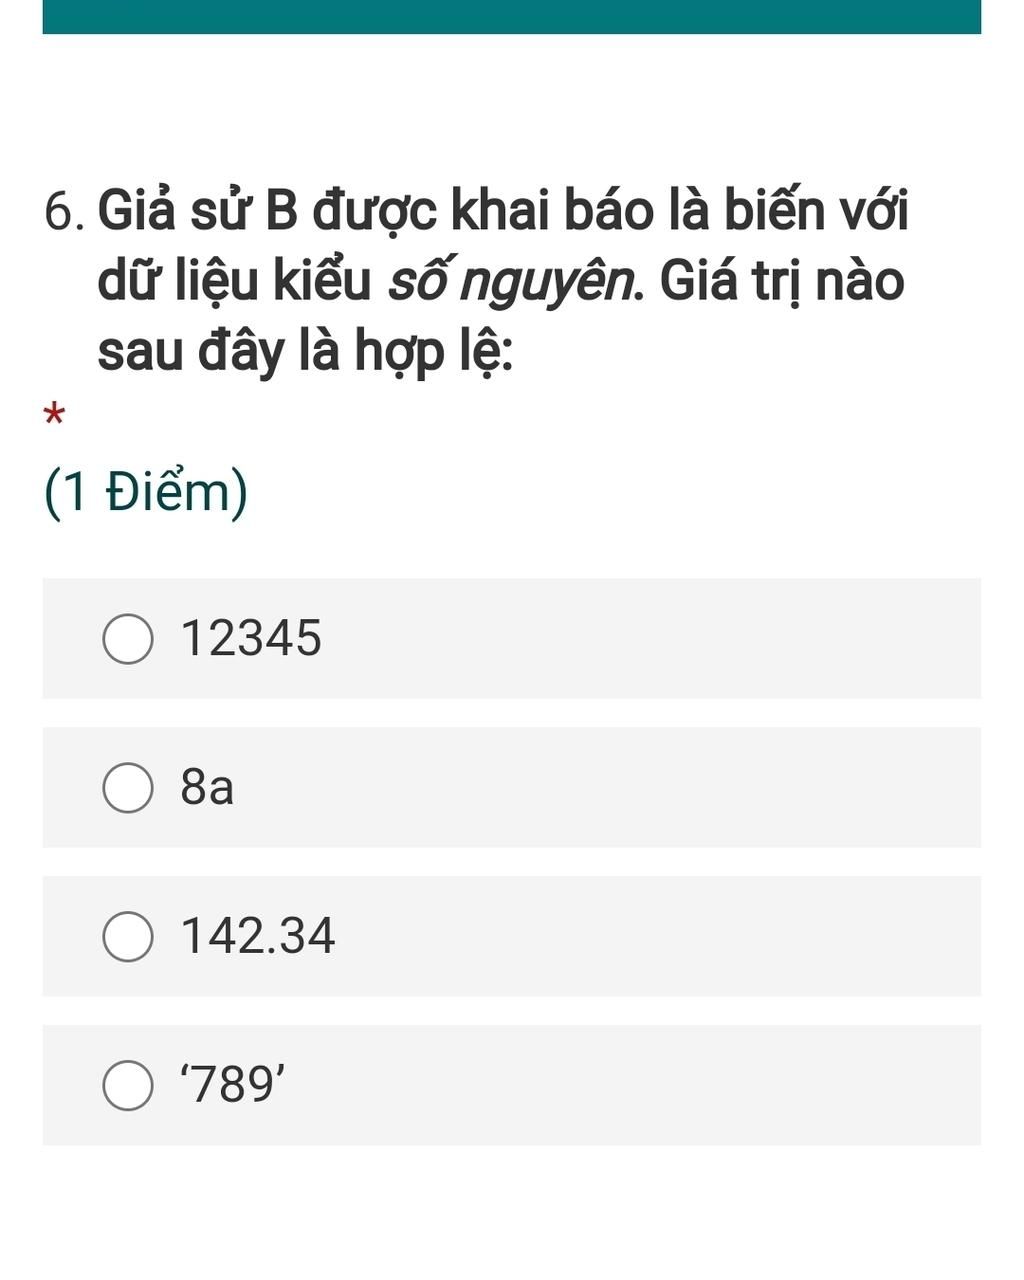Click the 8a answer label
Image resolution: width=1024 pixels, height=1280 pixels.
coord(207,787)
